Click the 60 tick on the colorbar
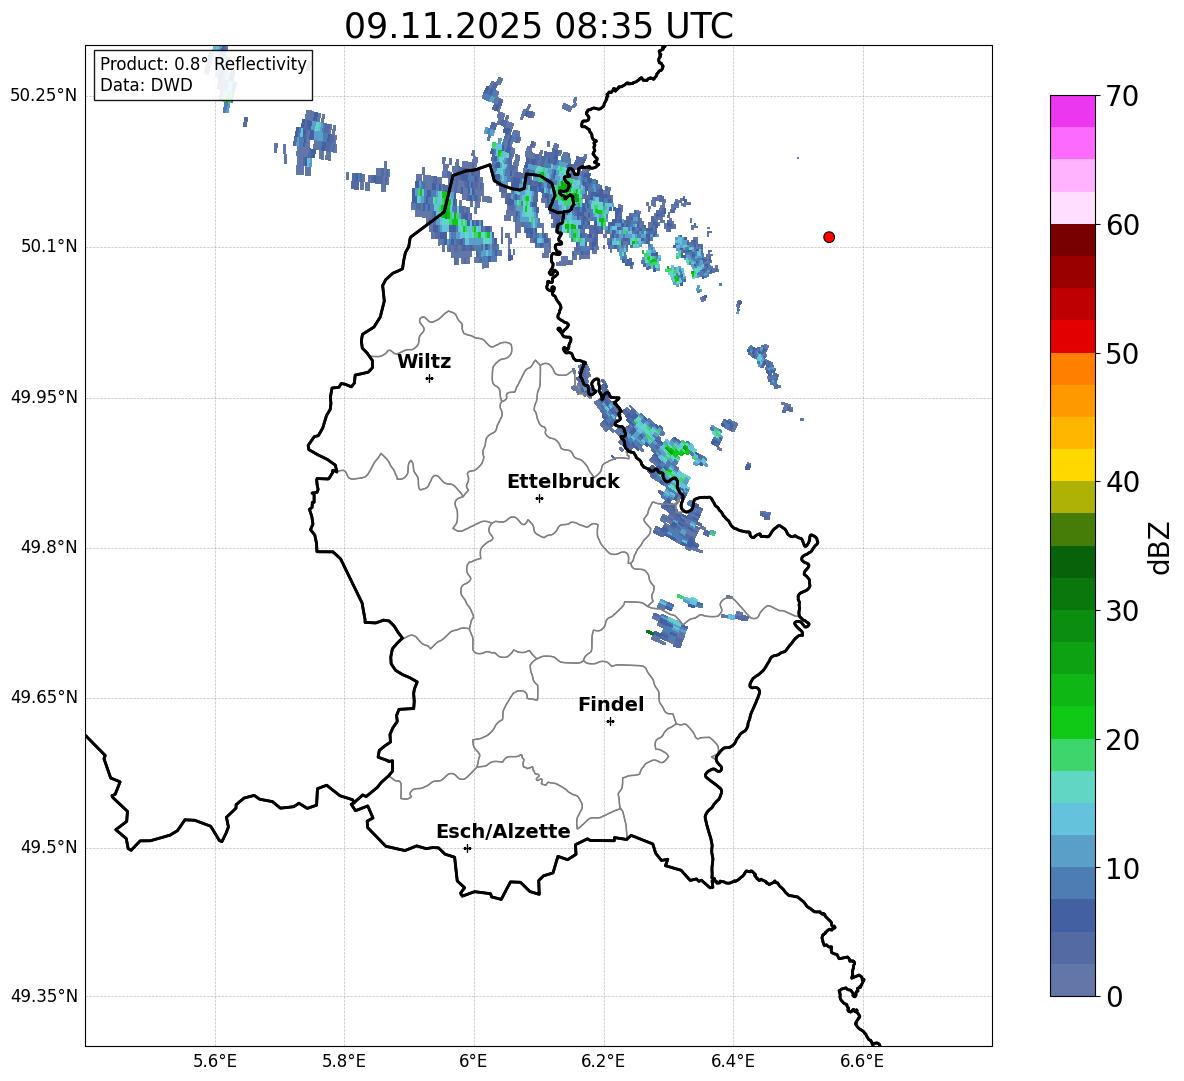This screenshot has height=1081, width=1184. tap(1121, 225)
